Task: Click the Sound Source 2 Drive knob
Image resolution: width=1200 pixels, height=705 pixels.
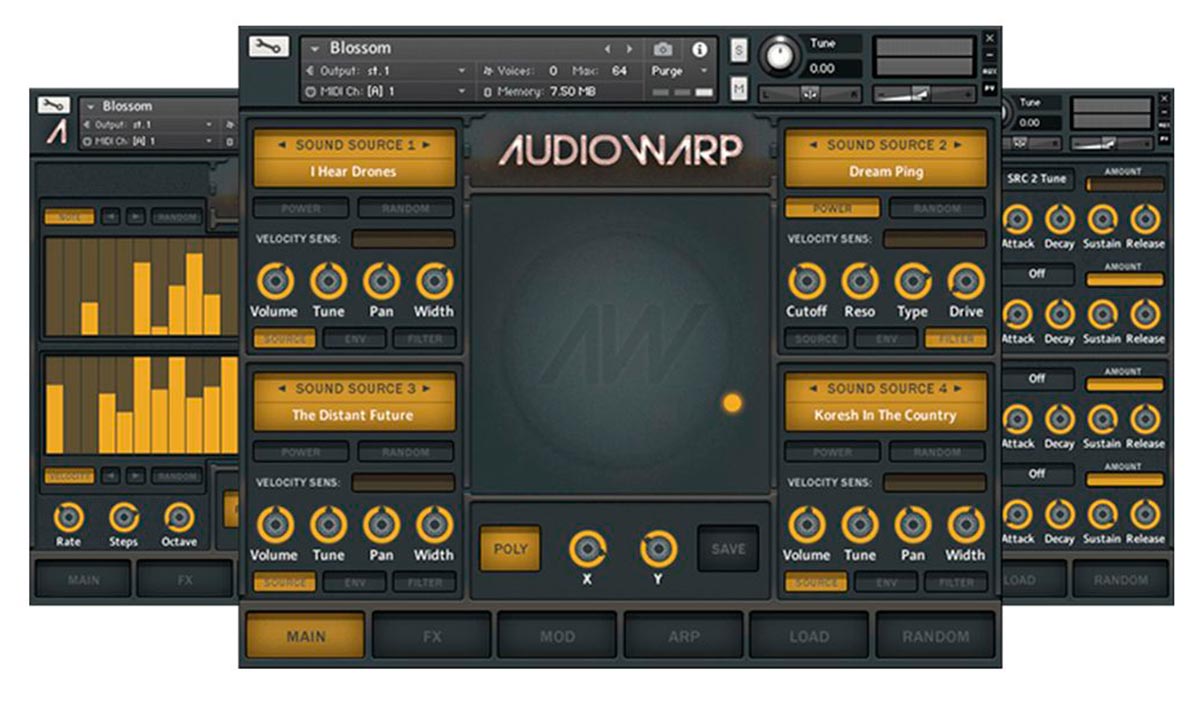Action: 966,282
